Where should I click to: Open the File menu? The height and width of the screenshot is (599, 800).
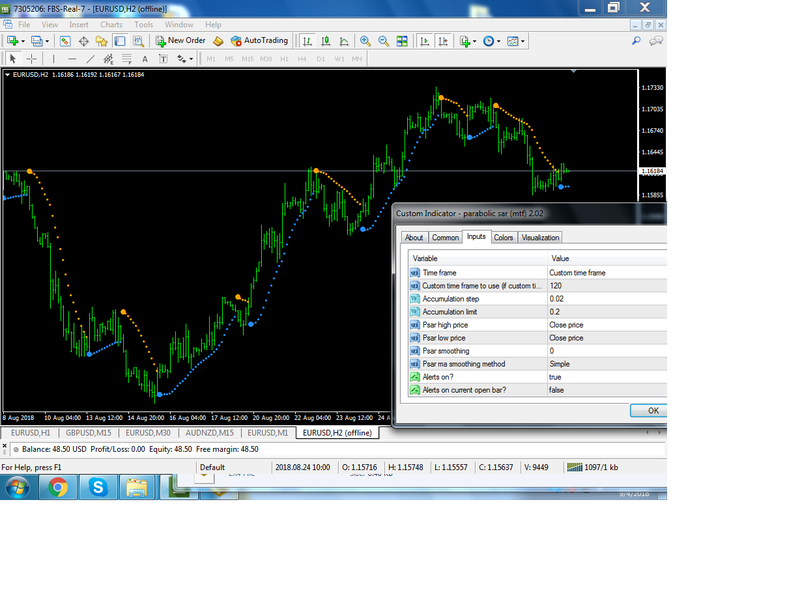[24, 24]
